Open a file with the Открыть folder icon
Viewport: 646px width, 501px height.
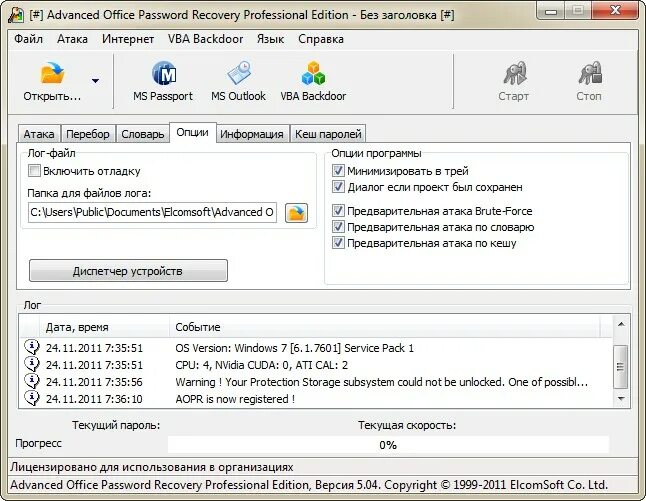(x=52, y=73)
